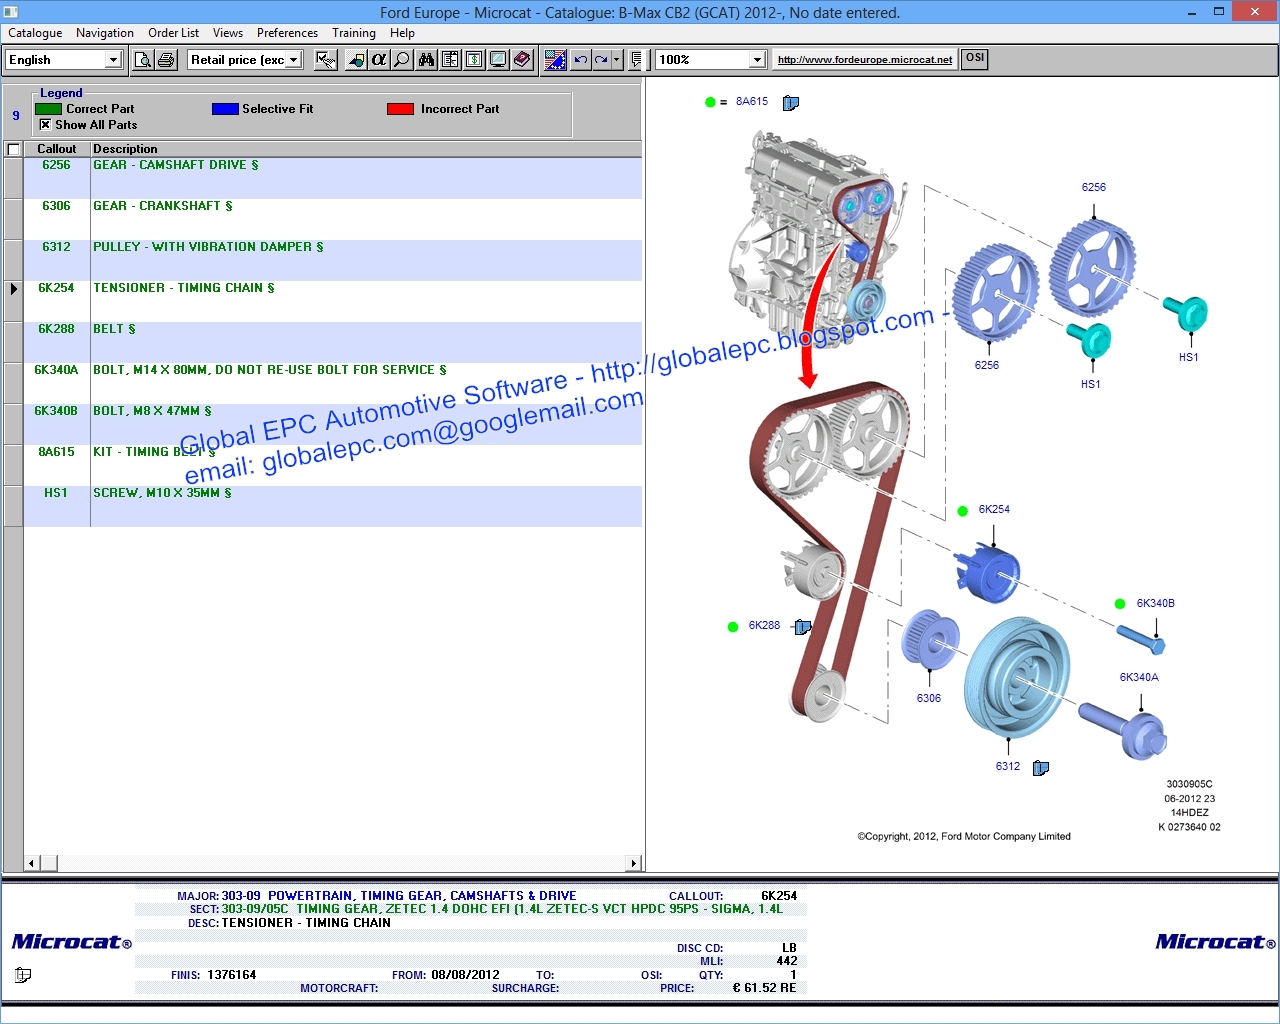1280x1024 pixels.
Task: Click the print preview toolbar icon
Action: [x=143, y=60]
